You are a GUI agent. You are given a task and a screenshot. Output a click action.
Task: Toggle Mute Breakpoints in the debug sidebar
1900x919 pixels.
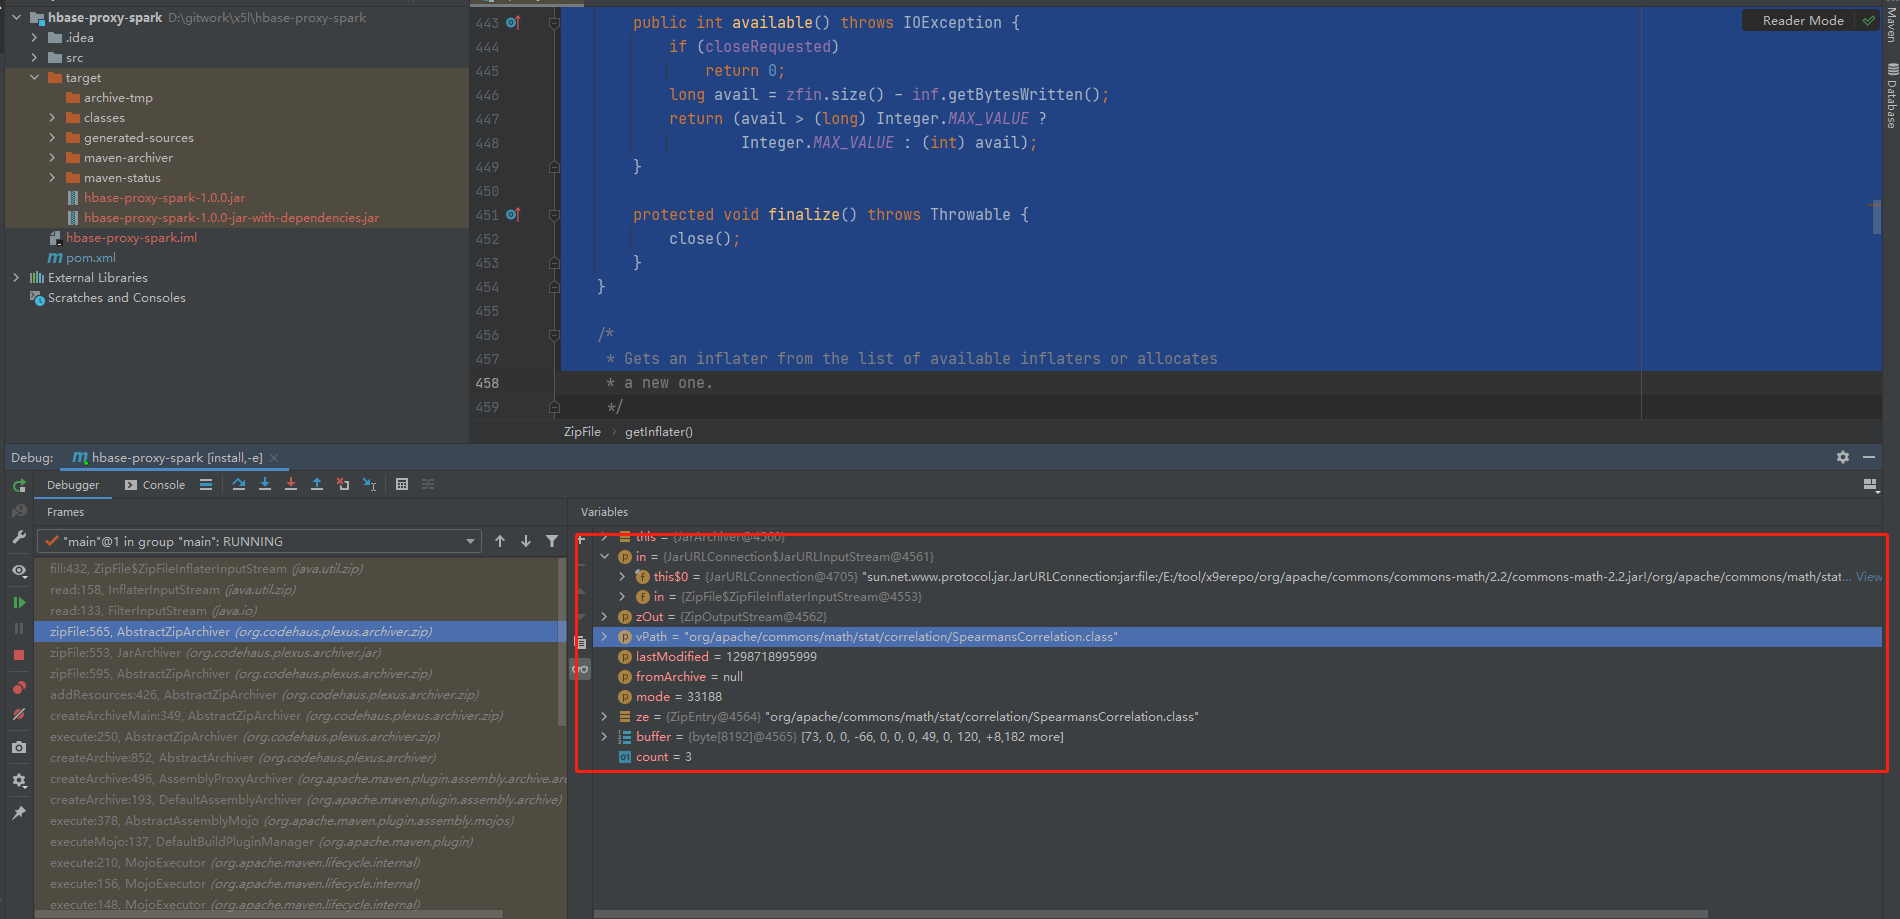tap(19, 714)
